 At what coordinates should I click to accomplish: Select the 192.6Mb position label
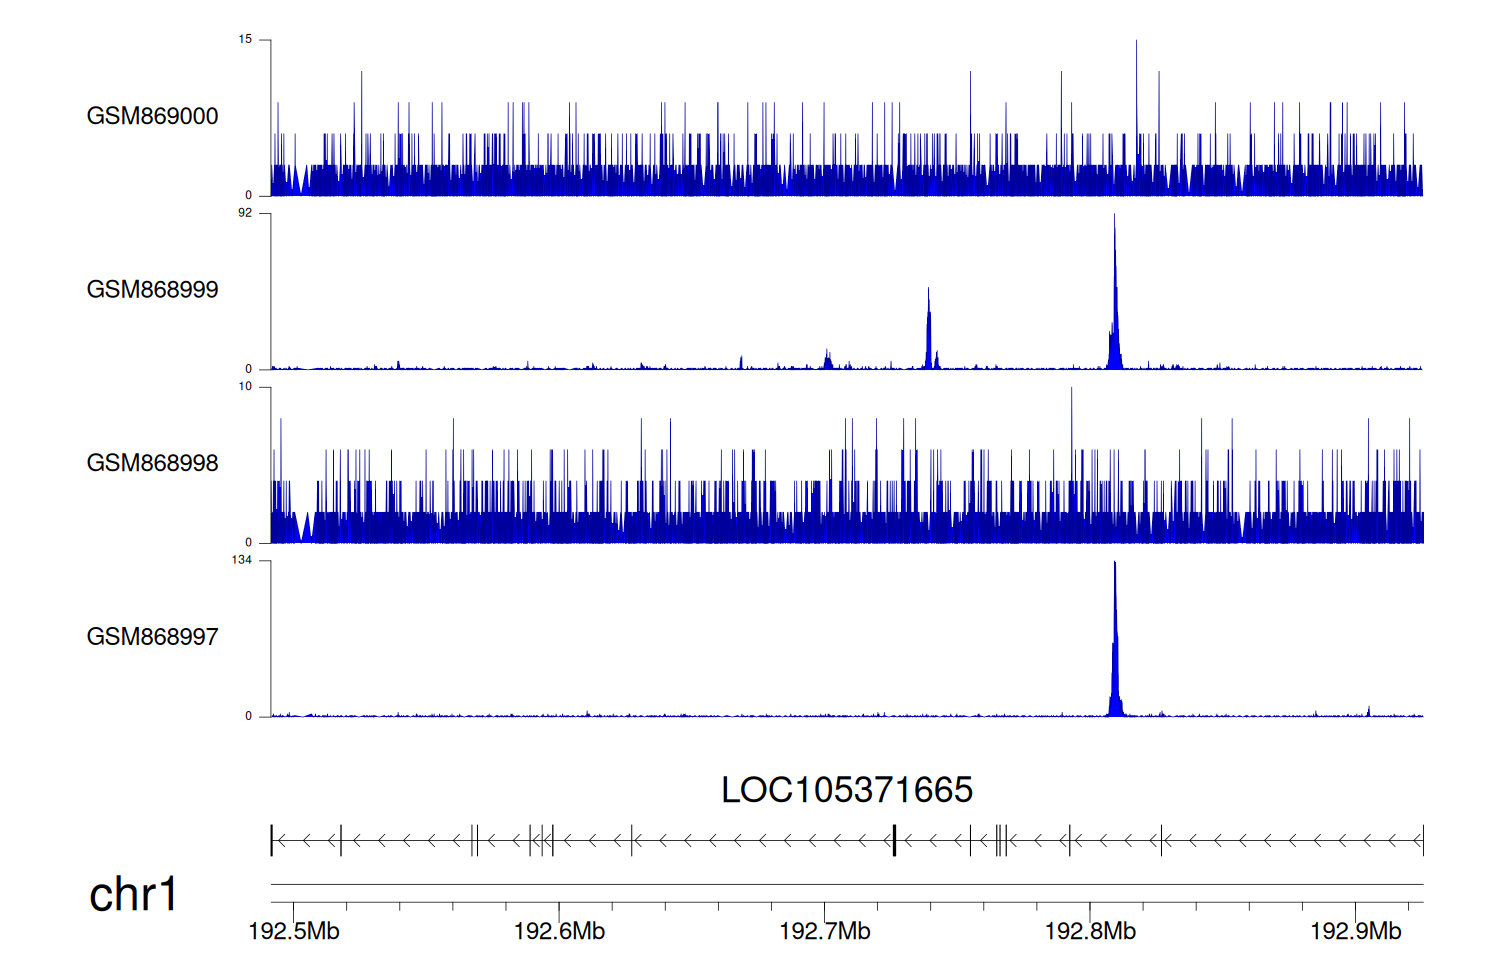559,932
